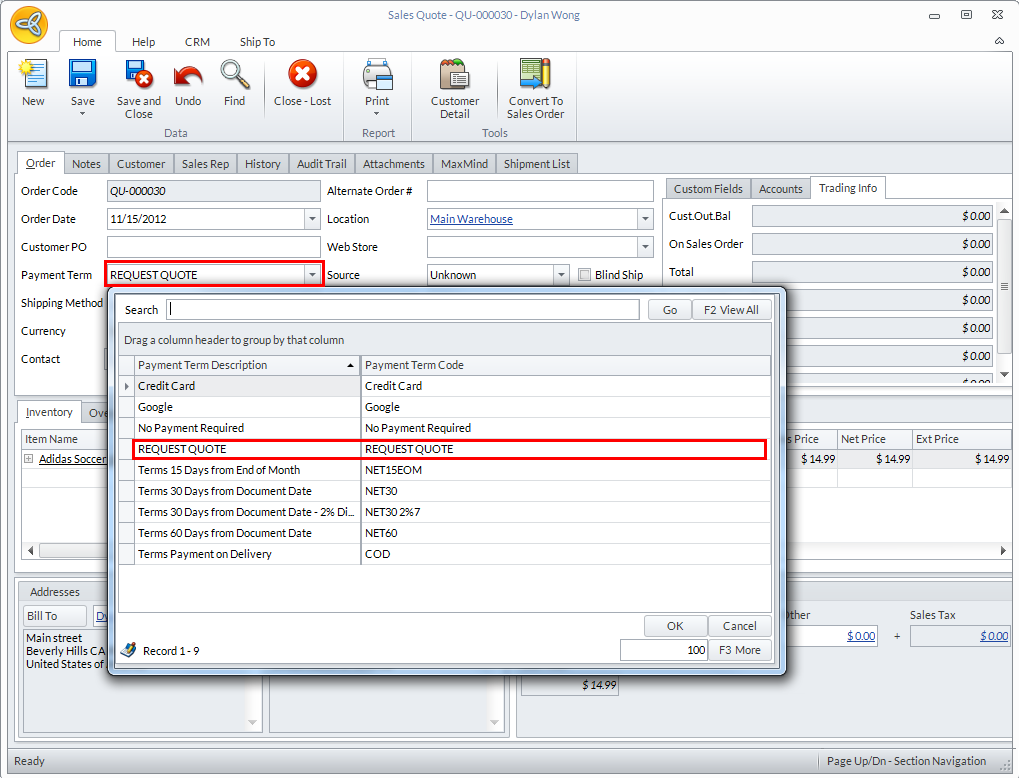Click the New document icon
The height and width of the screenshot is (778, 1019).
point(33,76)
